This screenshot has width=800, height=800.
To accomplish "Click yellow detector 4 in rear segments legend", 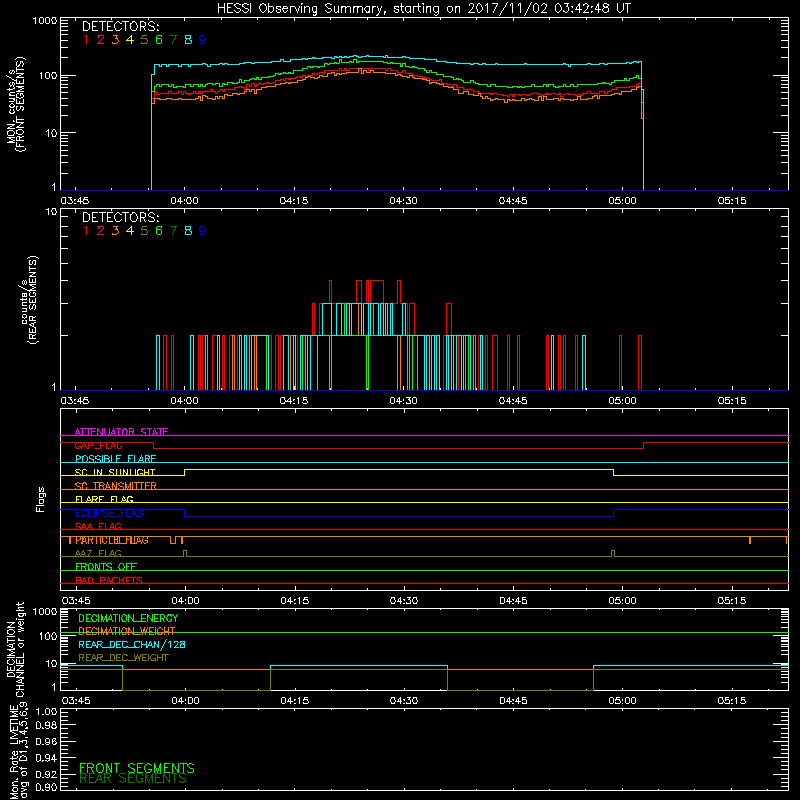I will 130,231.
